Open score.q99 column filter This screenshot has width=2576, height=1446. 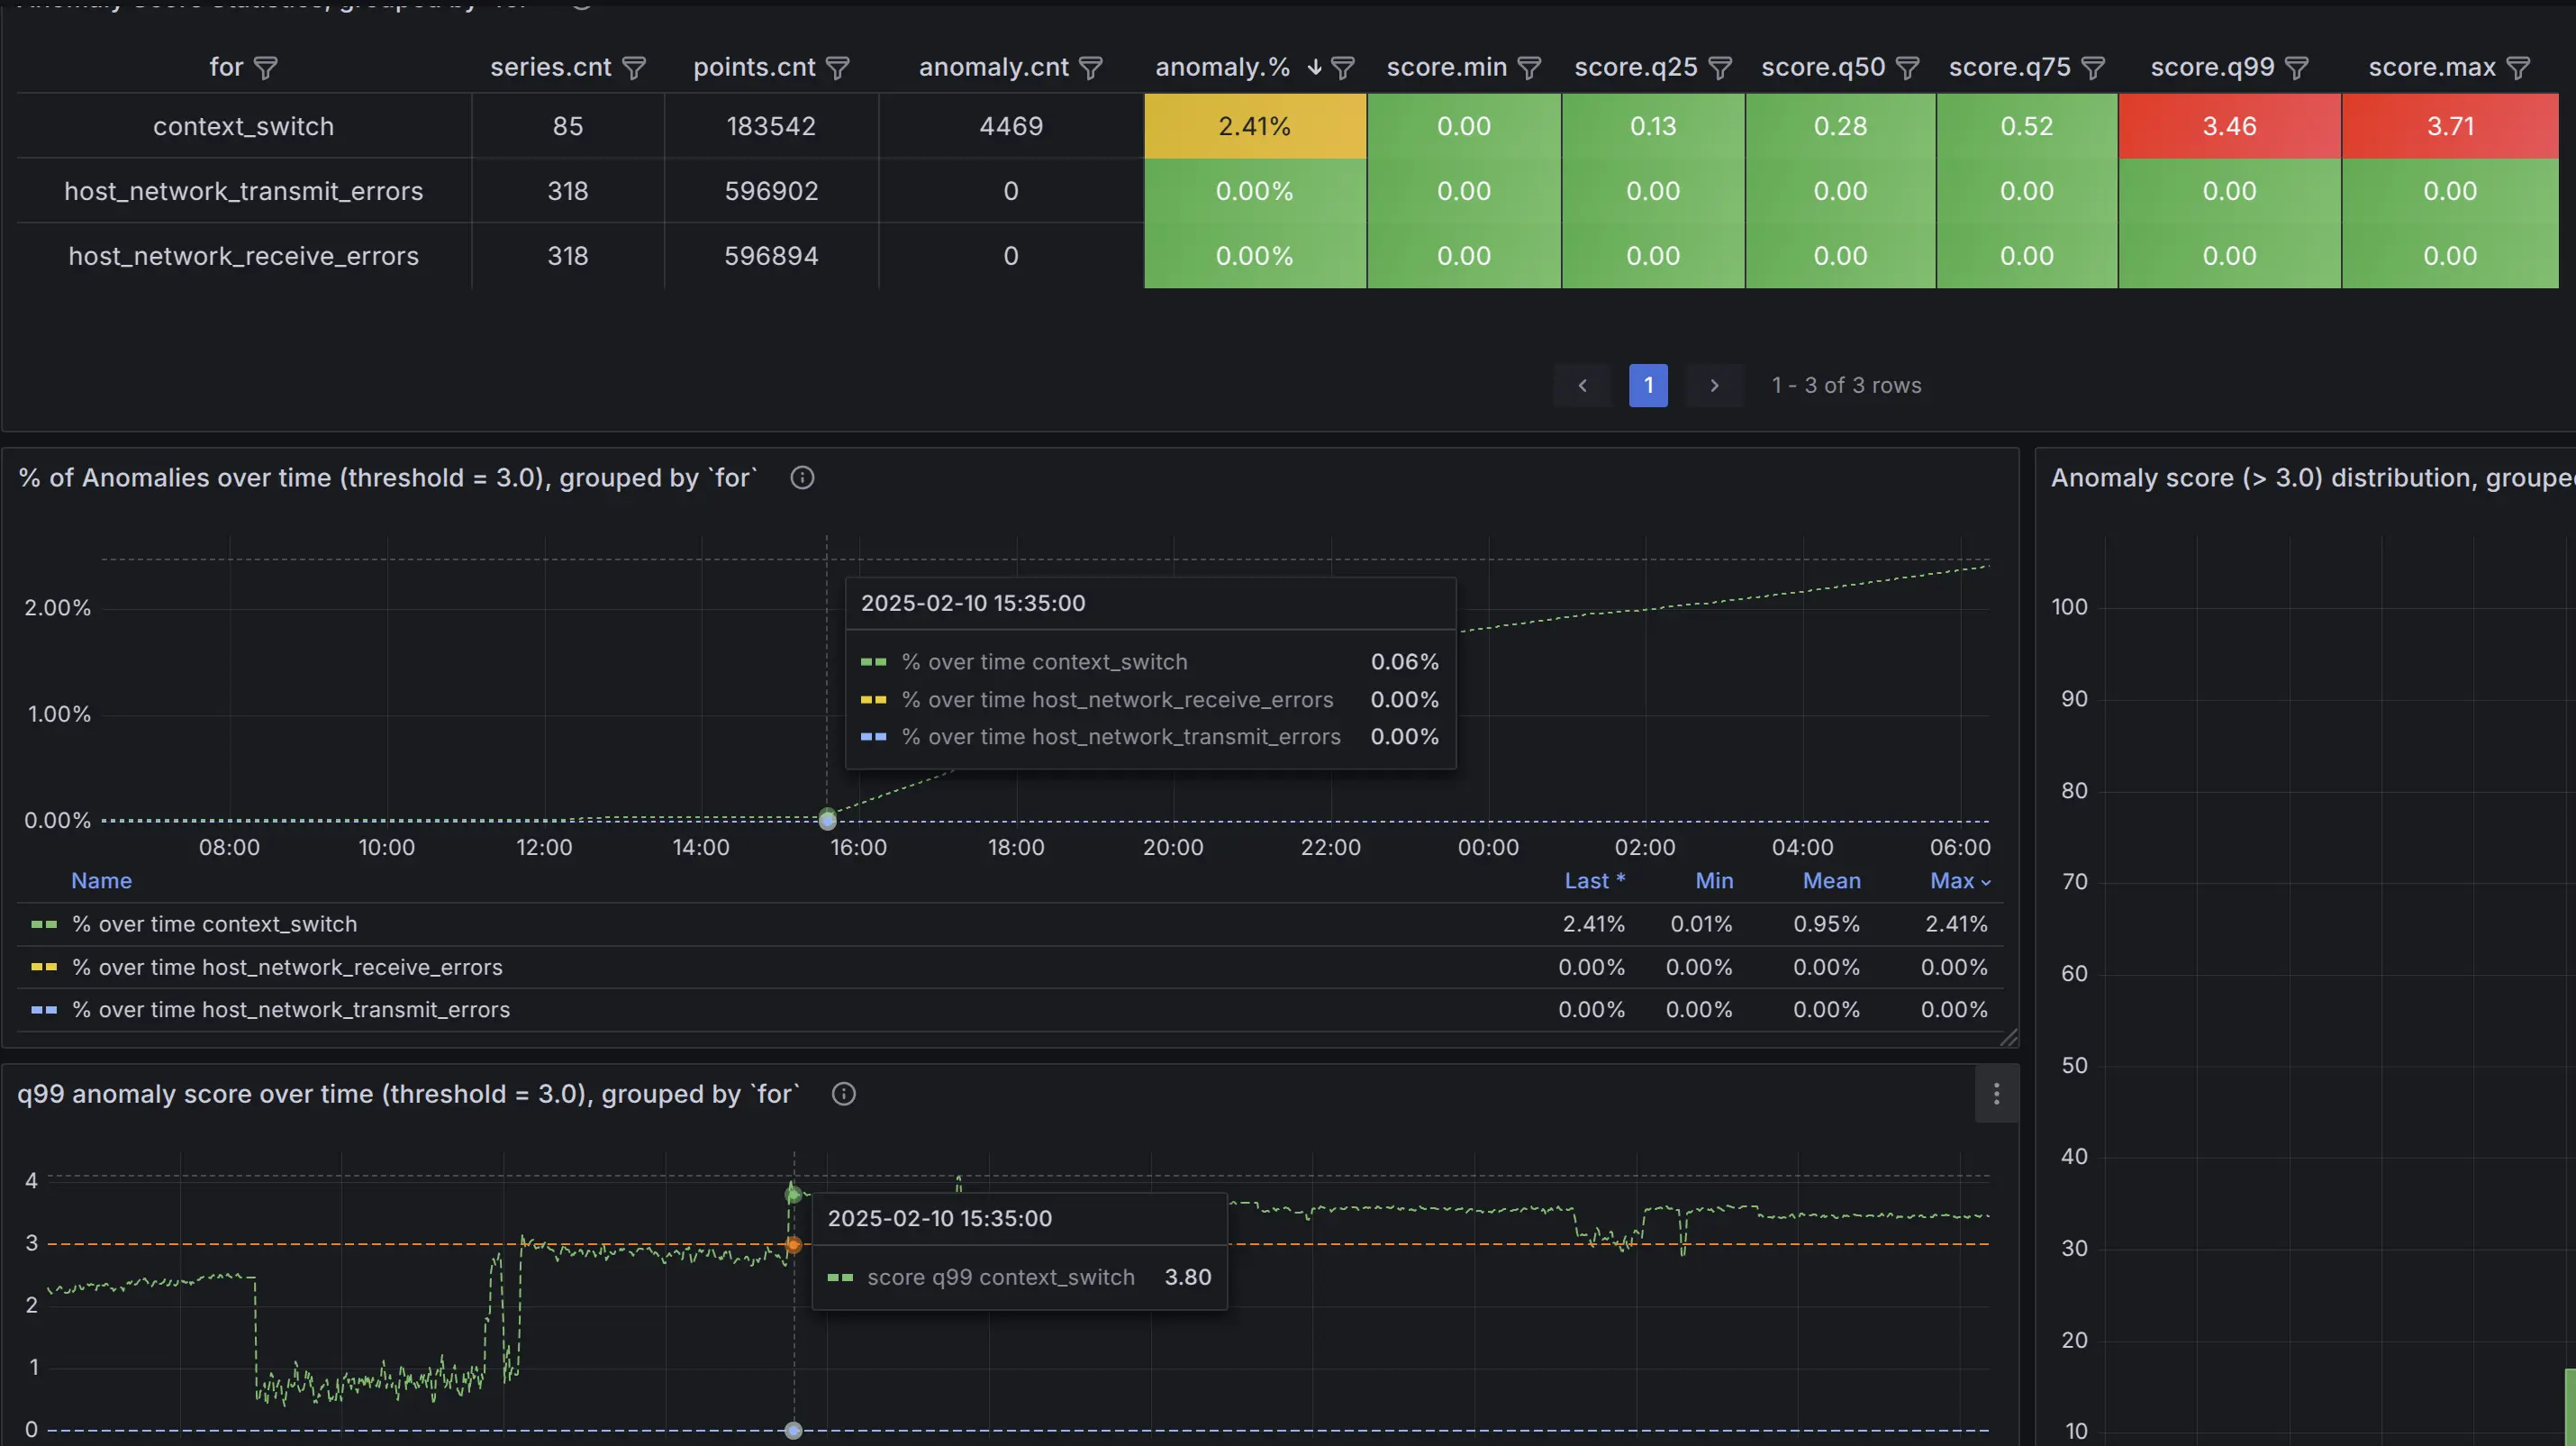[2297, 68]
